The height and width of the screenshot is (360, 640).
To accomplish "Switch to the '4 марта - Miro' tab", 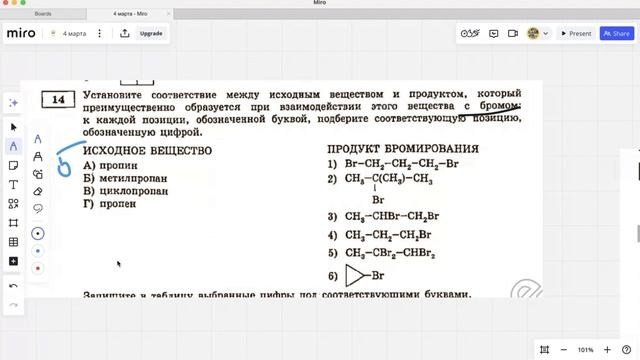I will pyautogui.click(x=130, y=13).
